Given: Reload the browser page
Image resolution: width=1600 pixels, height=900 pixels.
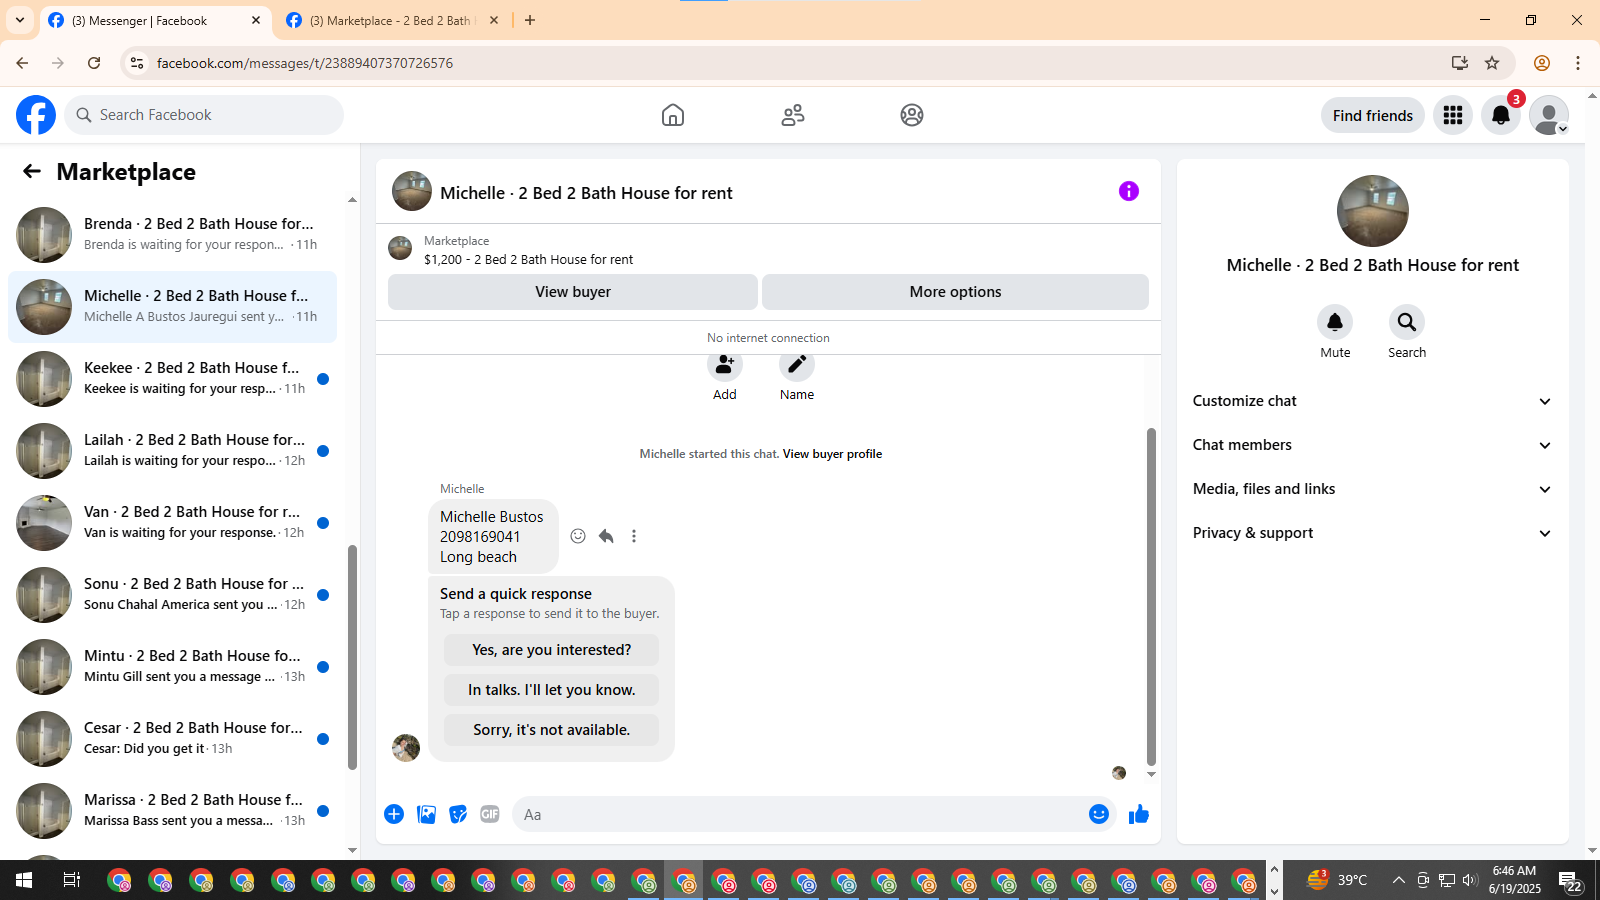Looking at the screenshot, I should 94,63.
